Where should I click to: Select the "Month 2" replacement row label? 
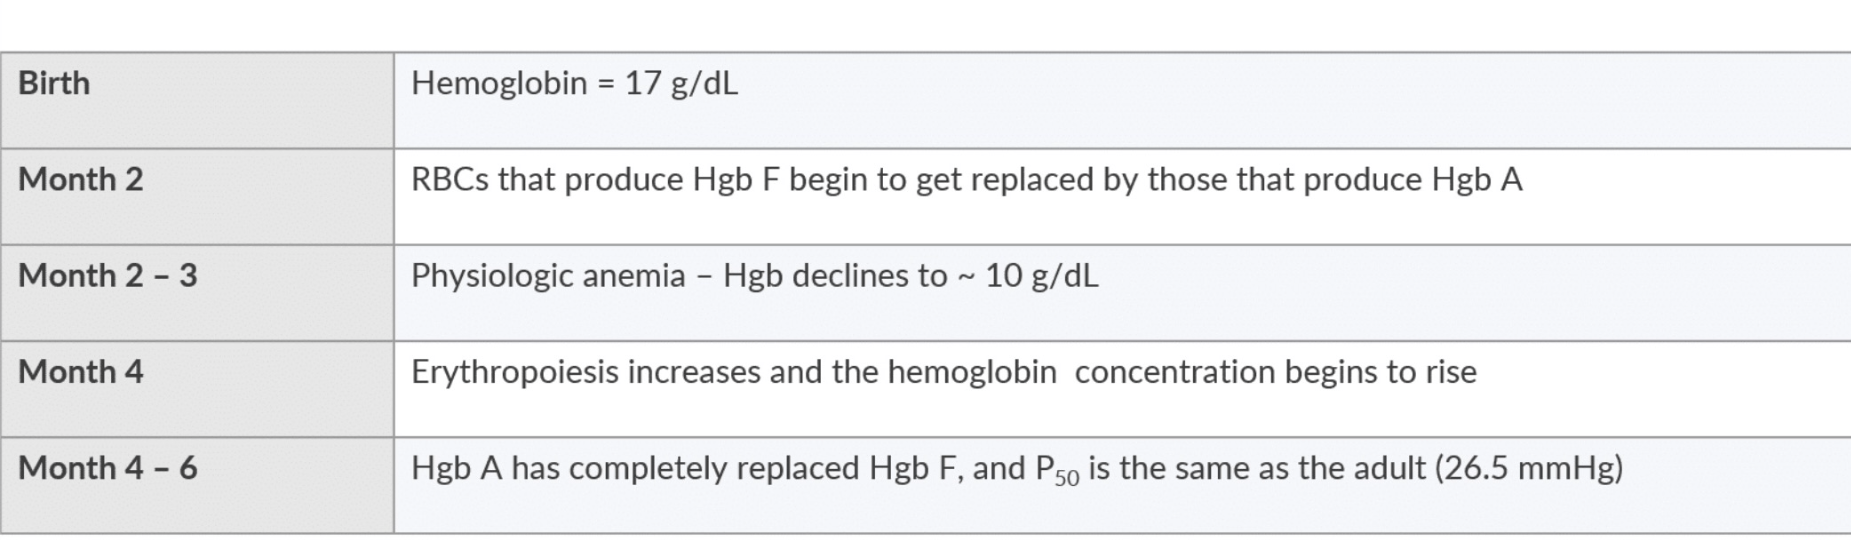point(81,180)
